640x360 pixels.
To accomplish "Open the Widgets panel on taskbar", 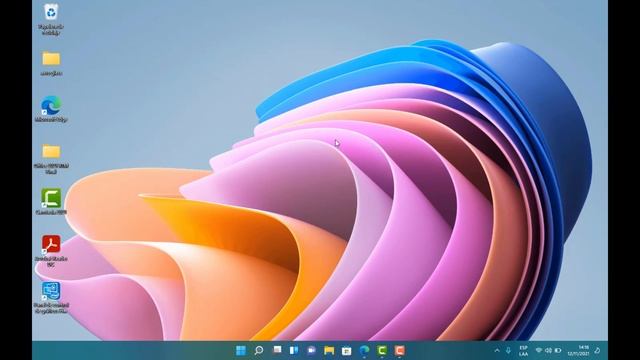I will 294,351.
